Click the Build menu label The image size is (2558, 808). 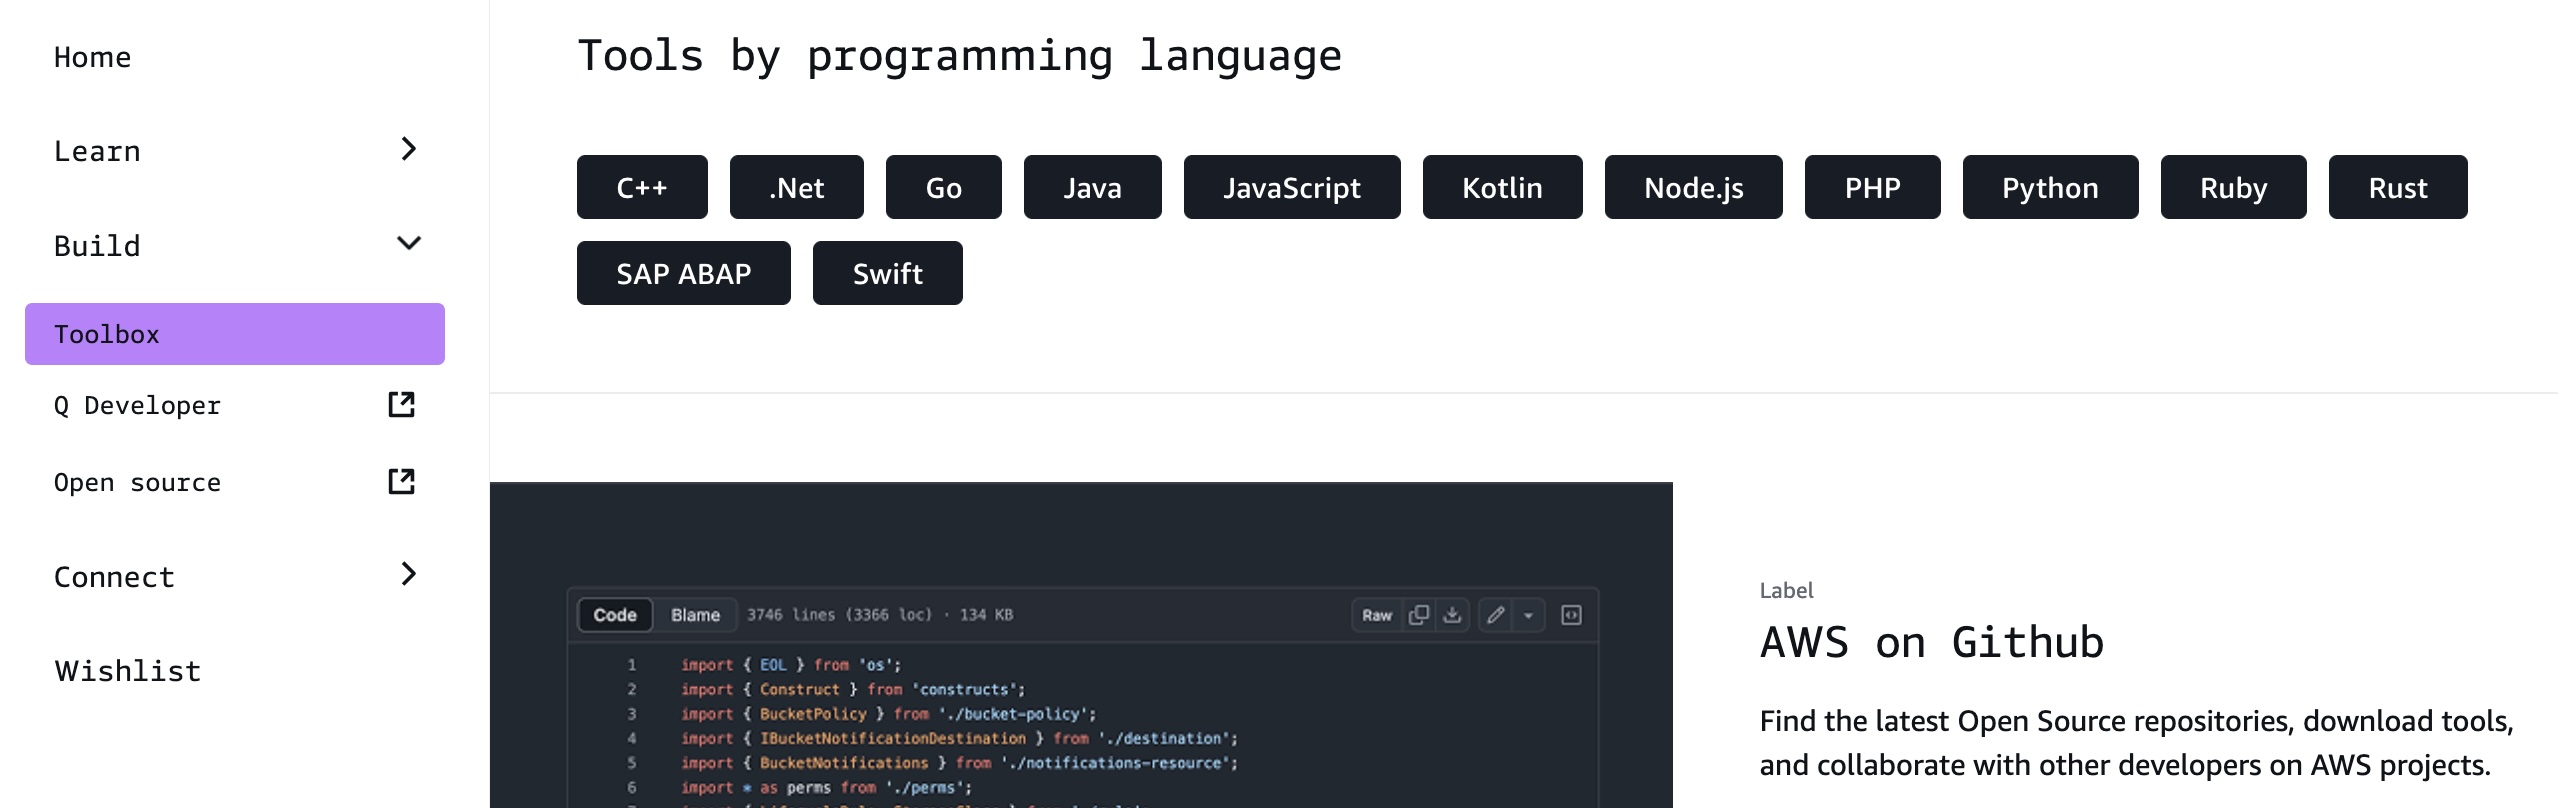click(x=97, y=246)
